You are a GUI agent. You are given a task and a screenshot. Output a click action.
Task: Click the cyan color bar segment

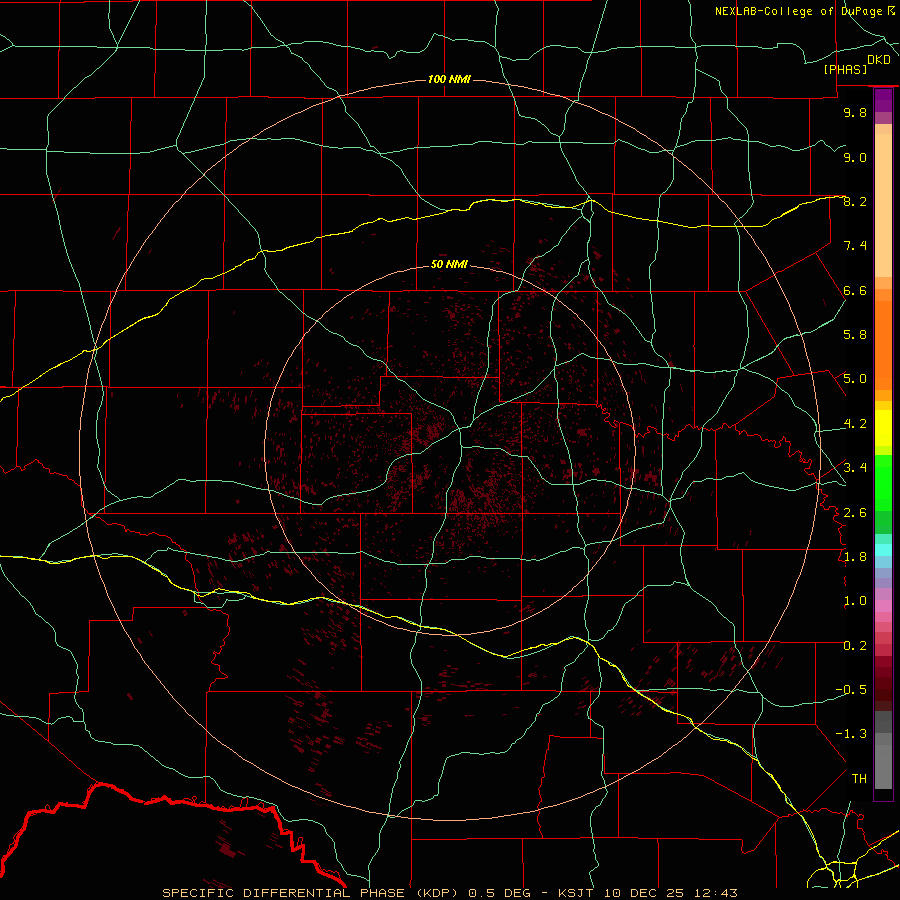(883, 549)
